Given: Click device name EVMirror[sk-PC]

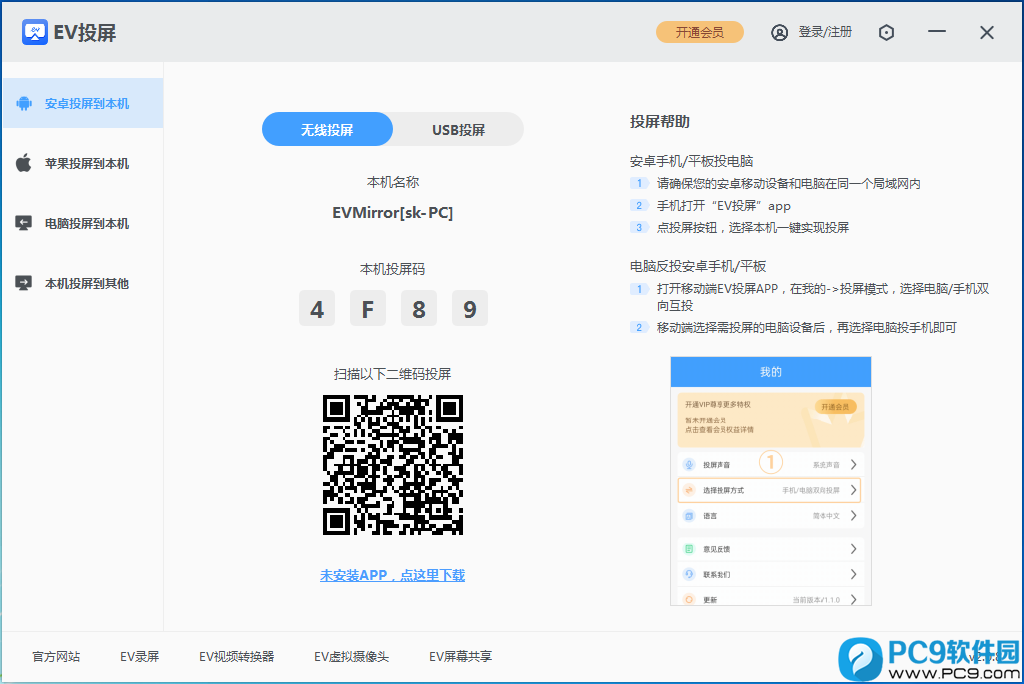Looking at the screenshot, I should point(392,212).
